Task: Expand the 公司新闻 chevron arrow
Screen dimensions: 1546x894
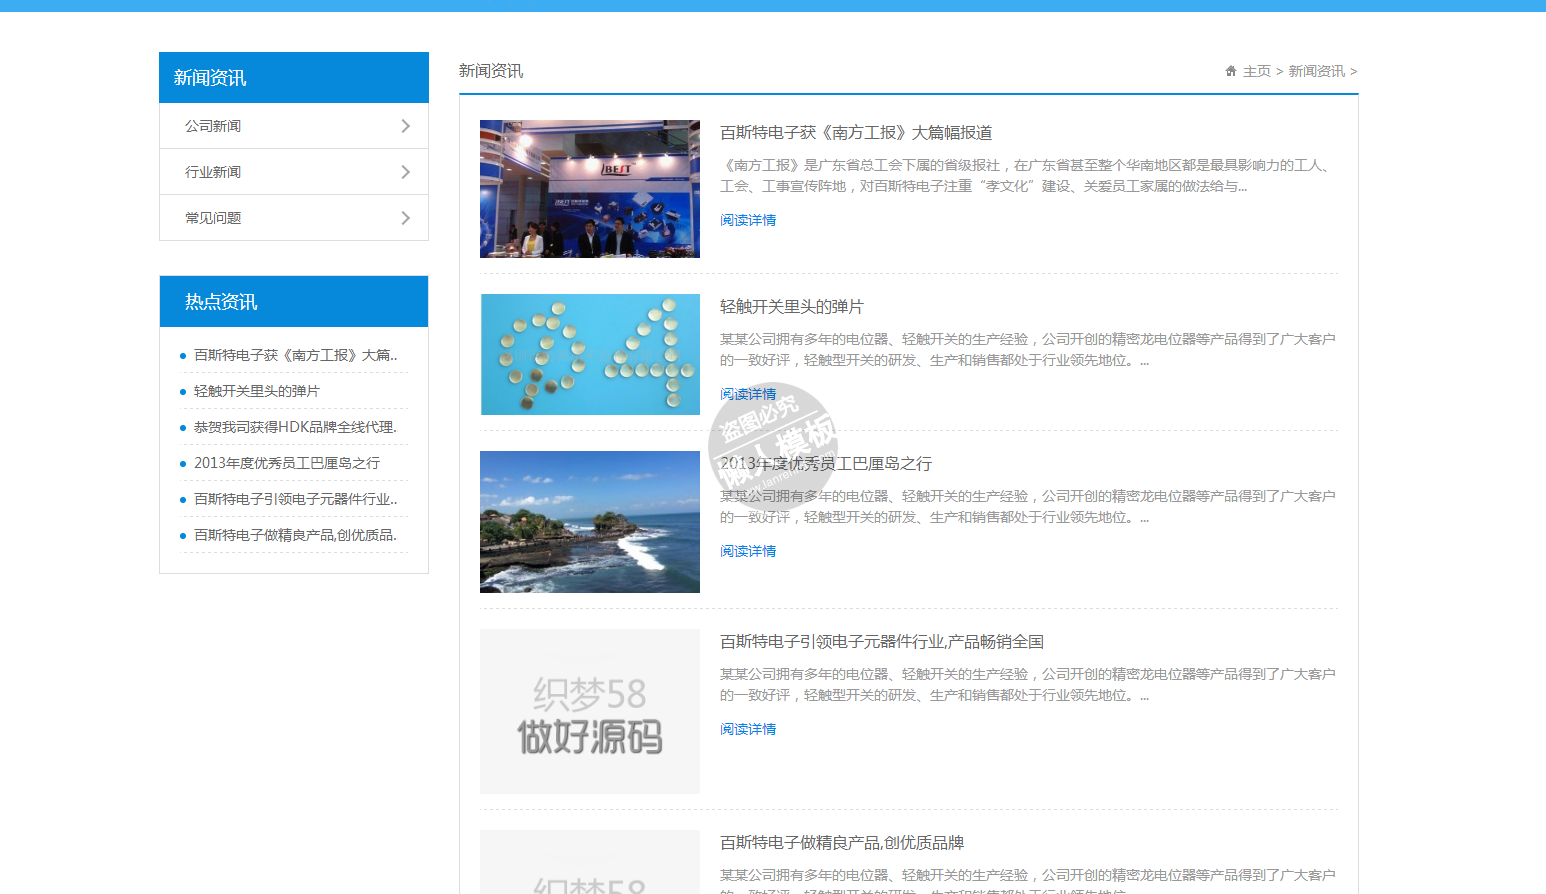Action: point(405,126)
